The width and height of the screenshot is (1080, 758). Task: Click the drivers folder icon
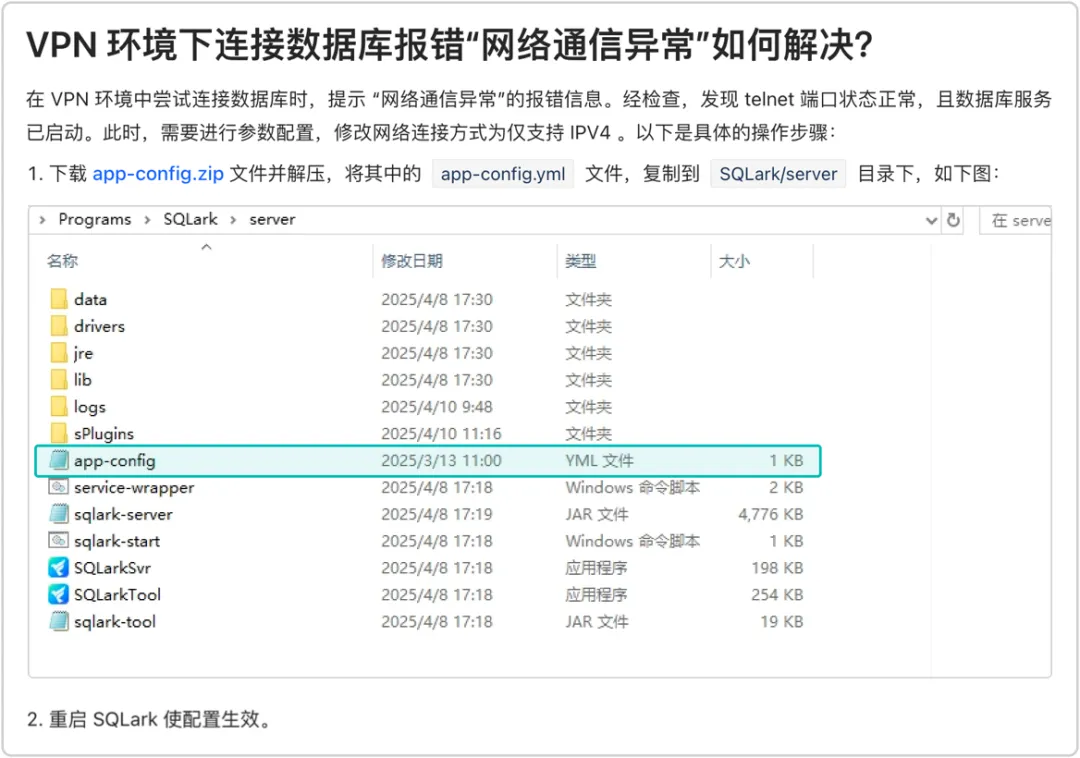(59, 326)
